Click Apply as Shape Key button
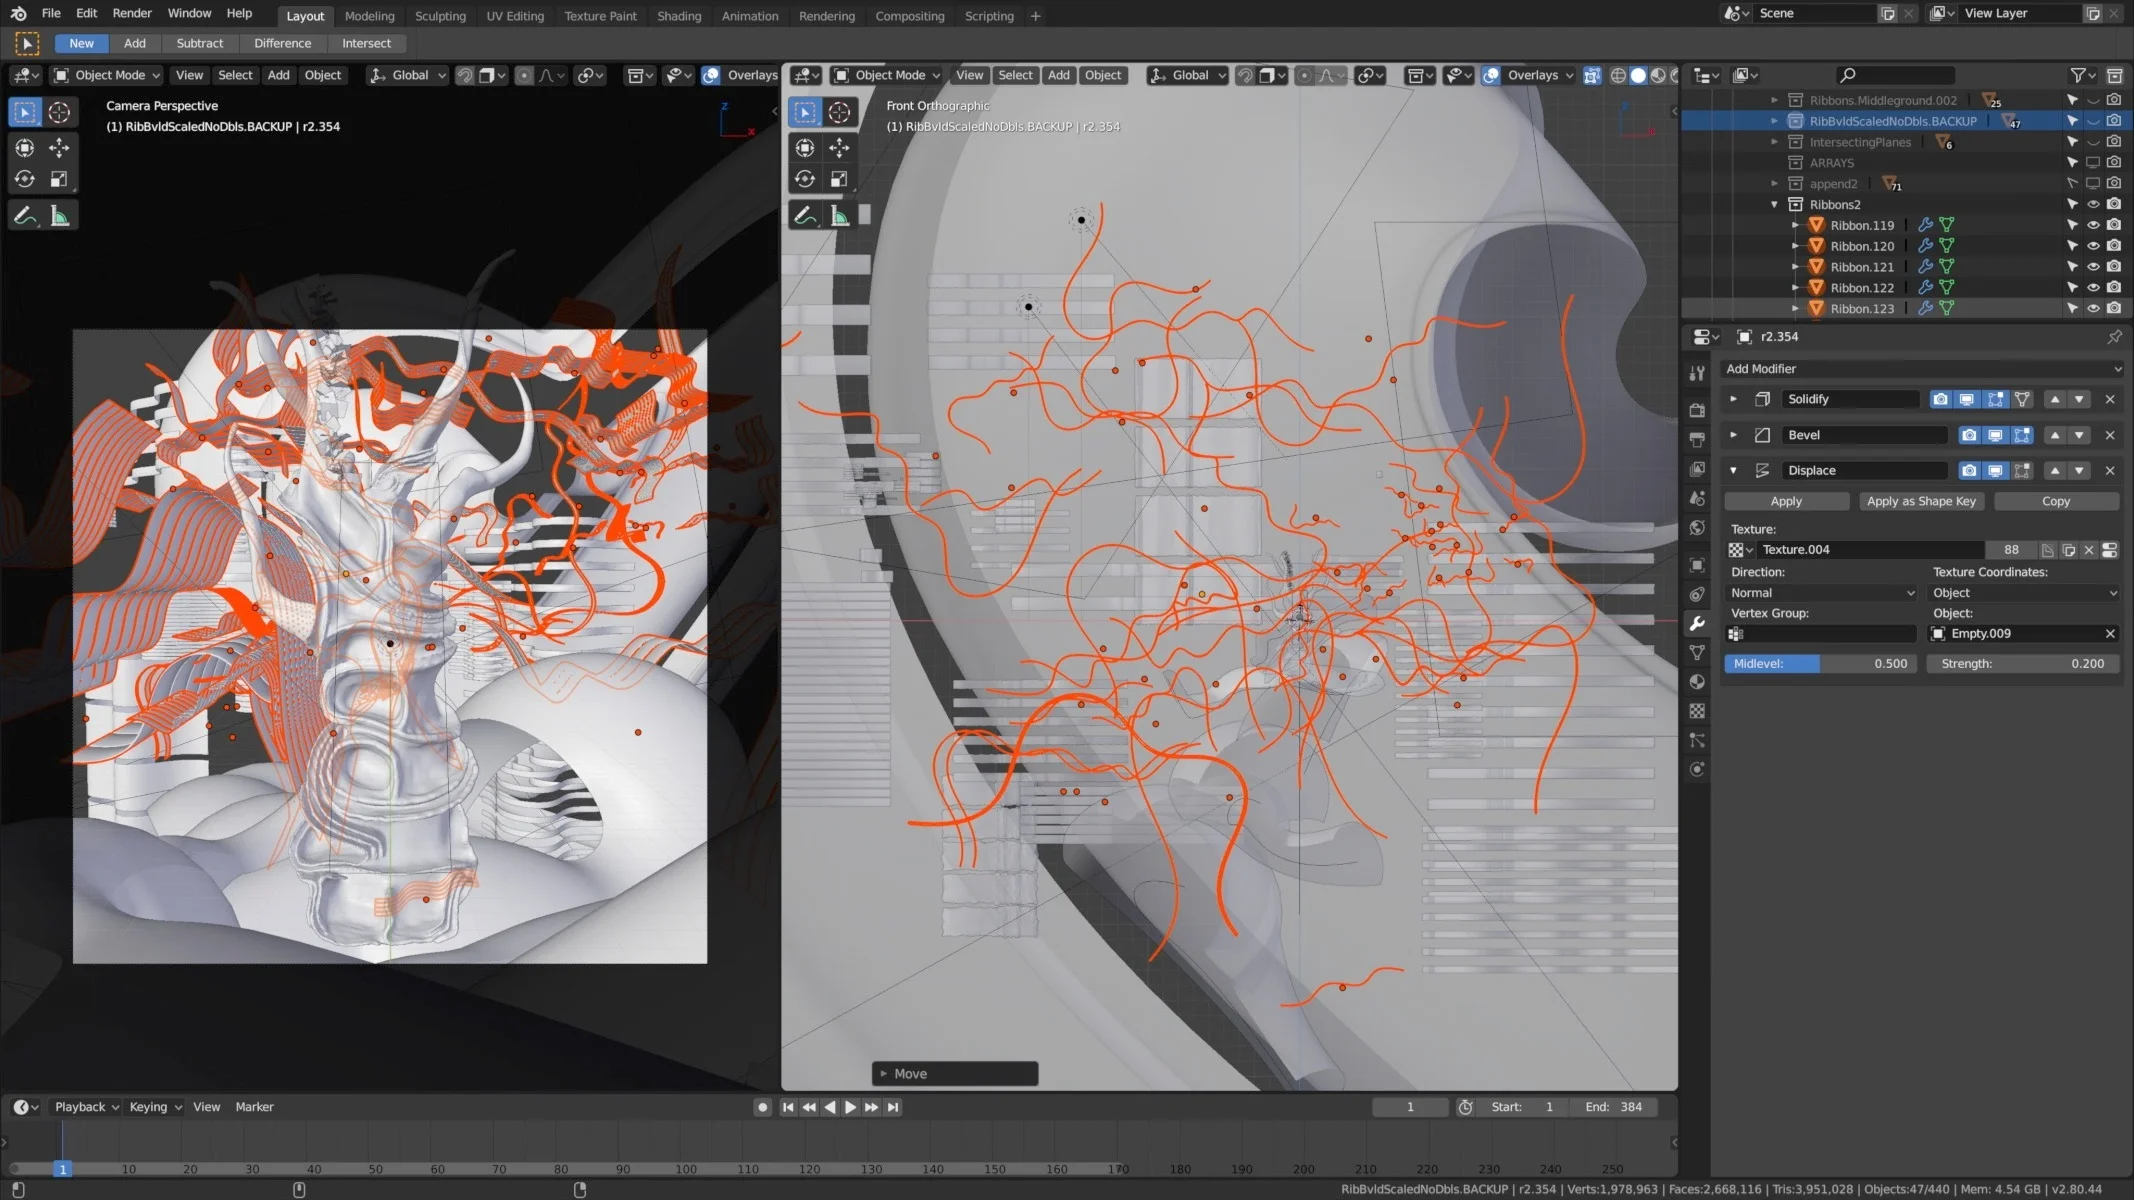Image resolution: width=2134 pixels, height=1200 pixels. (x=1921, y=501)
